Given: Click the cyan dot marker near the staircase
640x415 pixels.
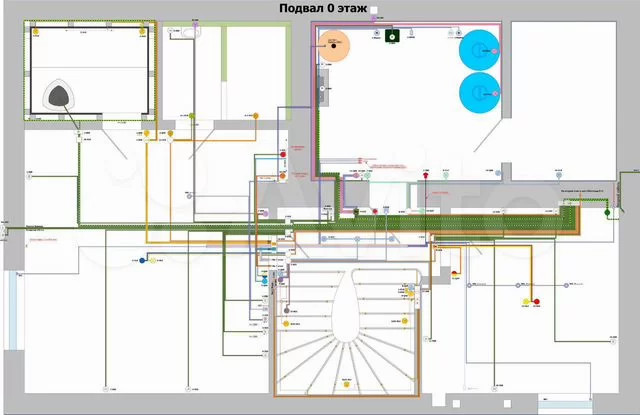Looking at the screenshot, I should click(264, 281).
